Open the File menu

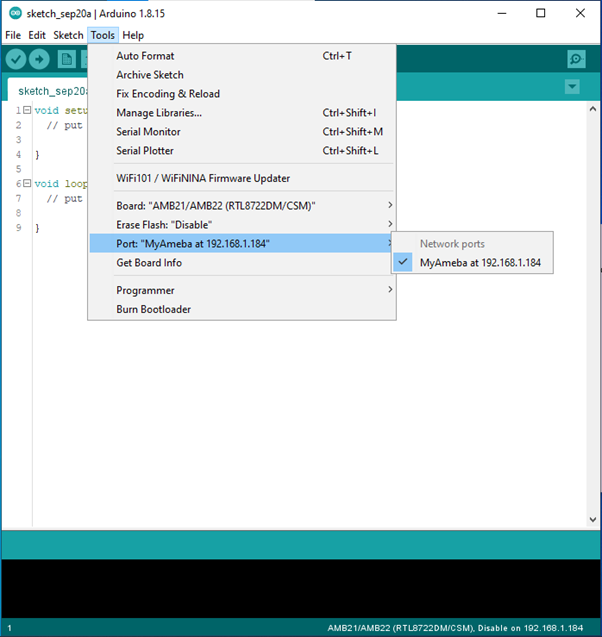click(13, 35)
